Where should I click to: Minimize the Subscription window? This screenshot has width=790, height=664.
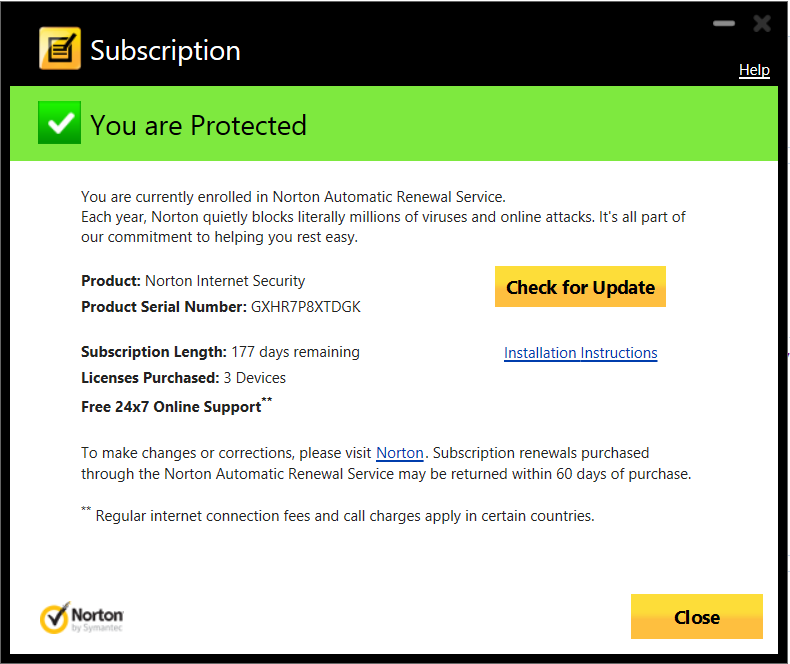click(x=724, y=23)
